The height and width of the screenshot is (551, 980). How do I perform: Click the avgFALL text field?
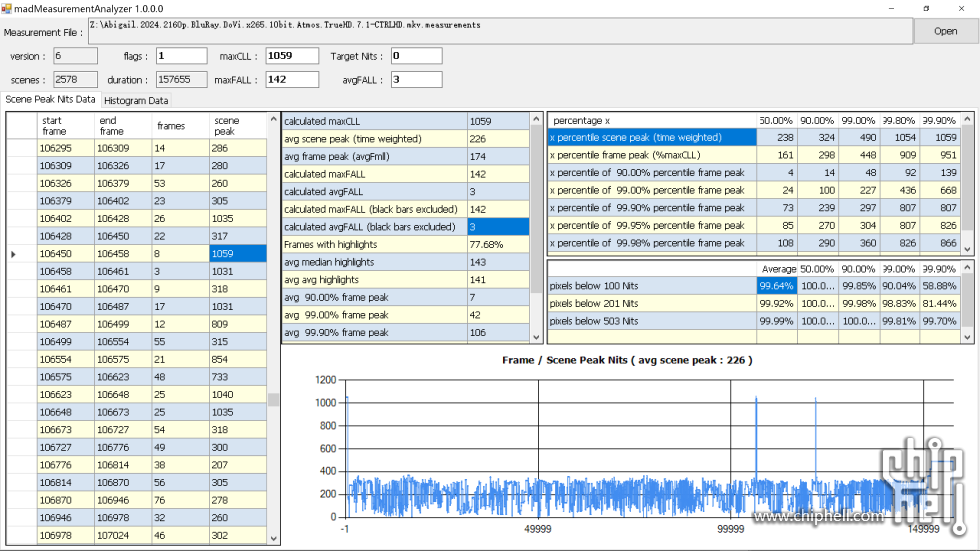pyautogui.click(x=416, y=80)
